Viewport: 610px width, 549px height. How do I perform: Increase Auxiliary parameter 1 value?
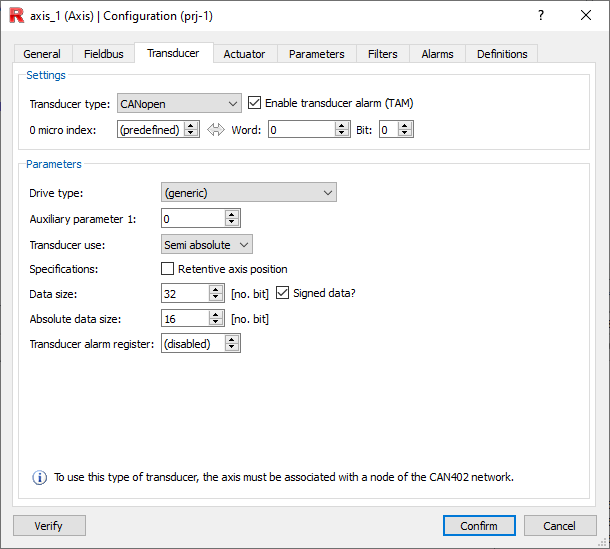(232, 214)
